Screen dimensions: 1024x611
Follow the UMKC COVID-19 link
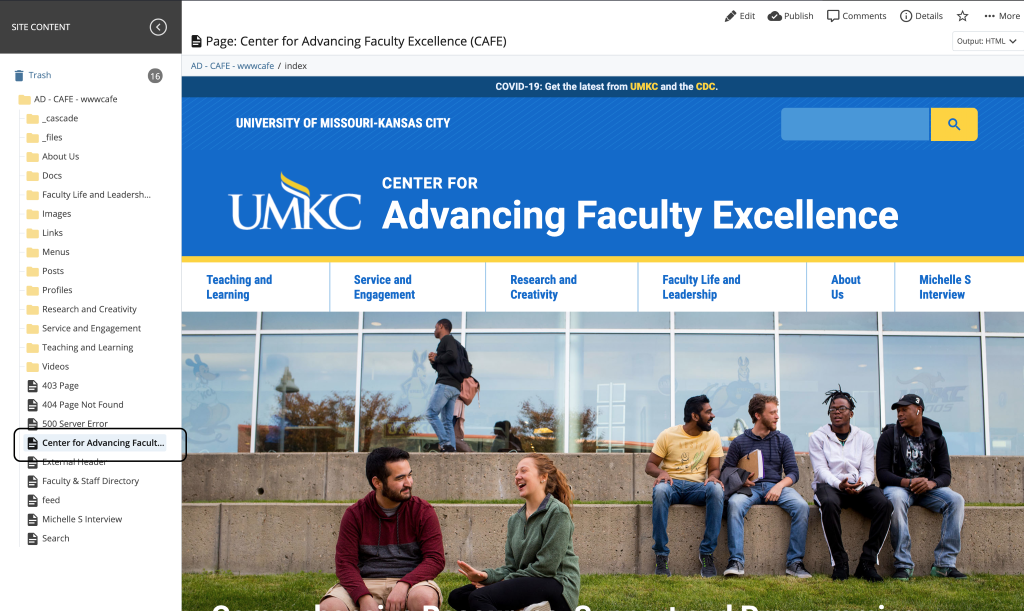(x=643, y=86)
